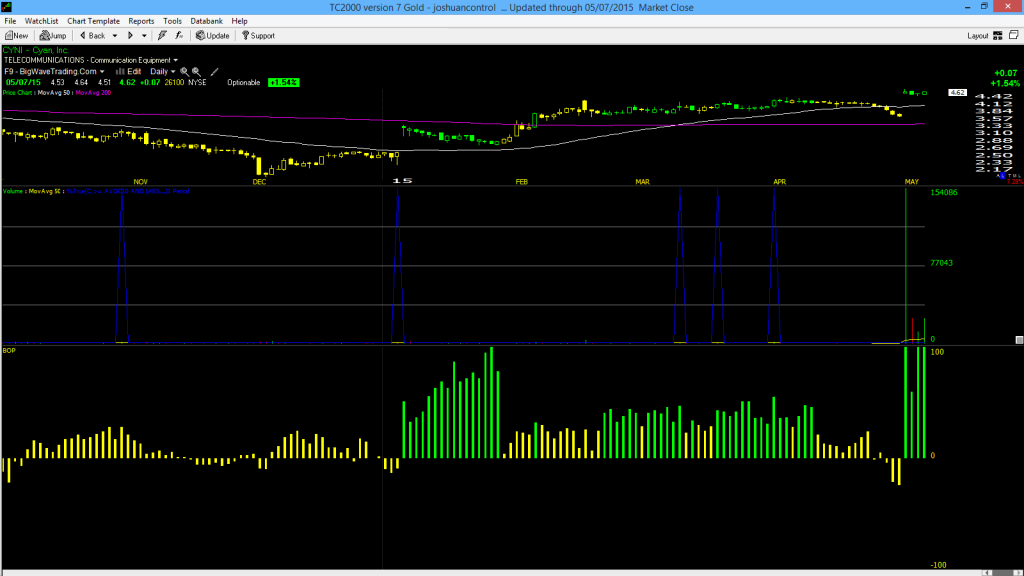Viewport: 1024px width, 576px height.
Task: Click the Layout label in the toolbar
Action: pos(978,36)
